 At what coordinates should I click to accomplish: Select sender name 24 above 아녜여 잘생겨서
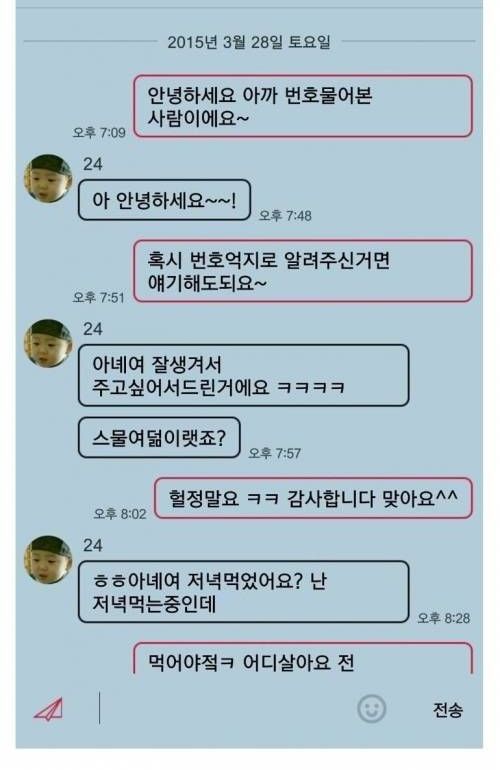[92, 329]
